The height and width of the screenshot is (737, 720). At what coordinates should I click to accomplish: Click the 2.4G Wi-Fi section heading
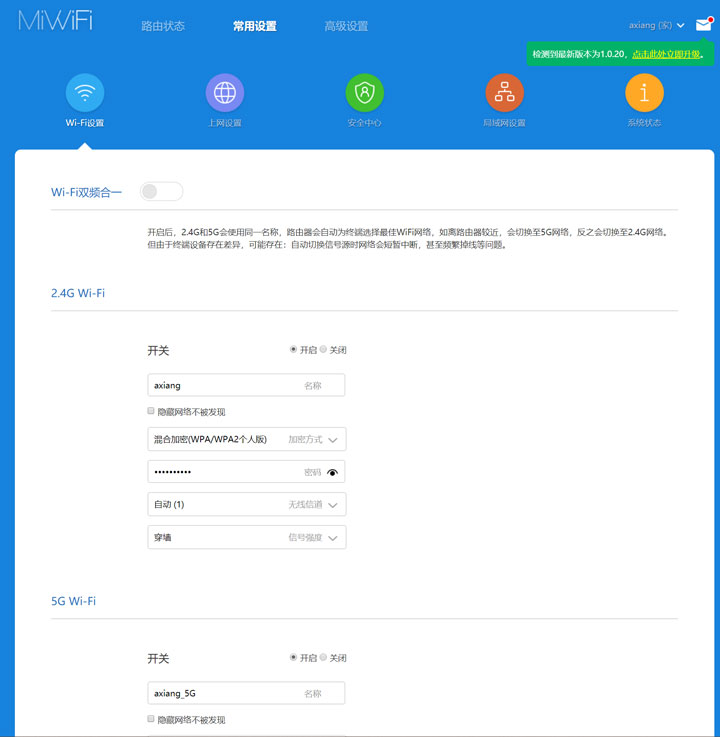(78, 293)
